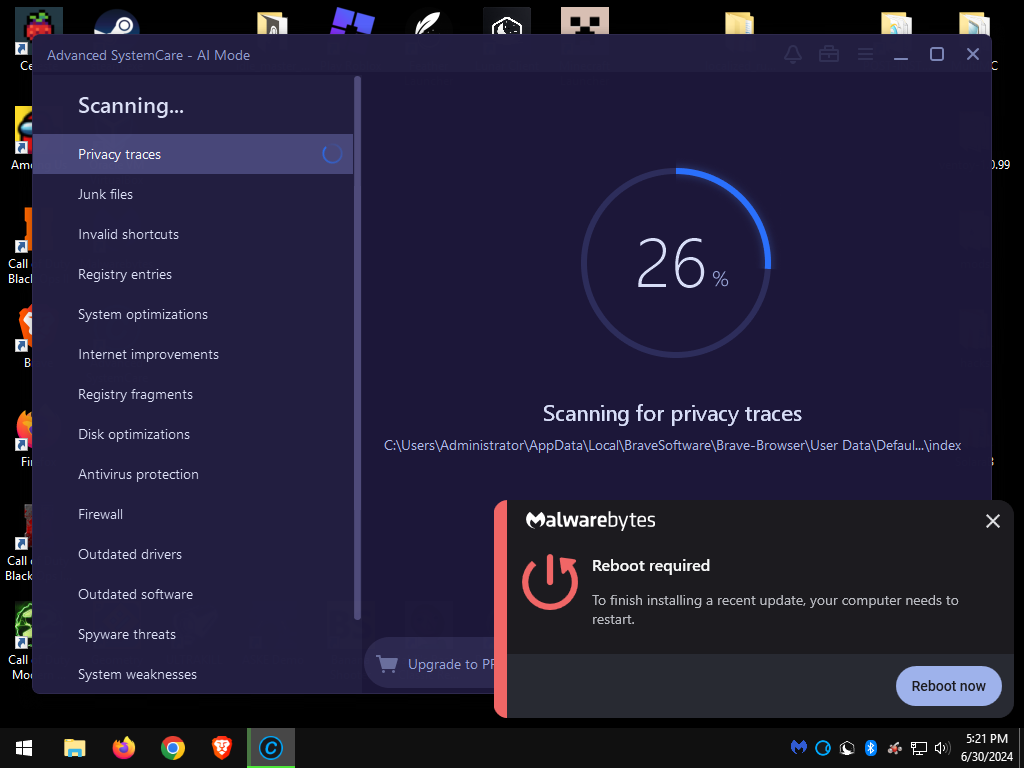Click the 26% circular scan progress indicator
The image size is (1024, 768).
click(676, 263)
